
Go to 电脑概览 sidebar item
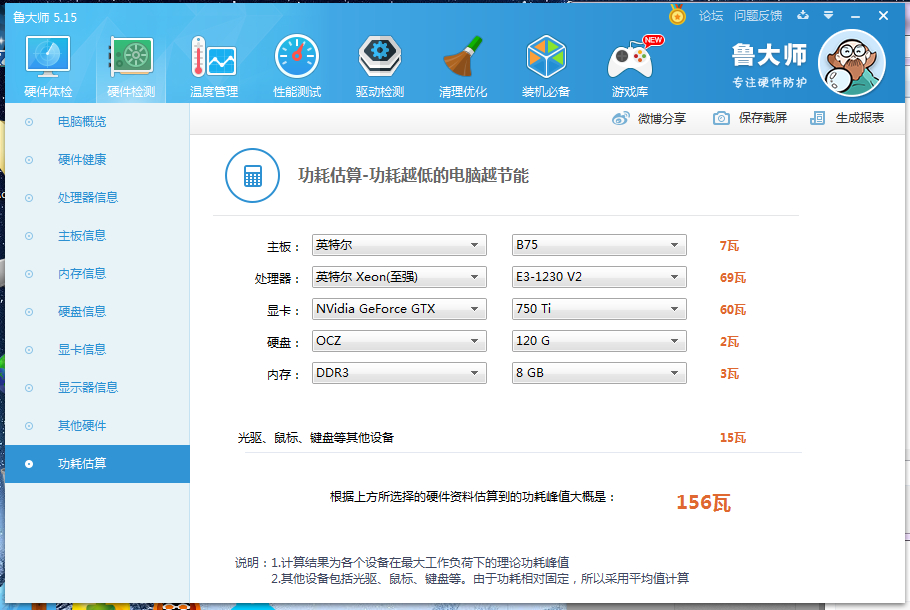coord(98,122)
